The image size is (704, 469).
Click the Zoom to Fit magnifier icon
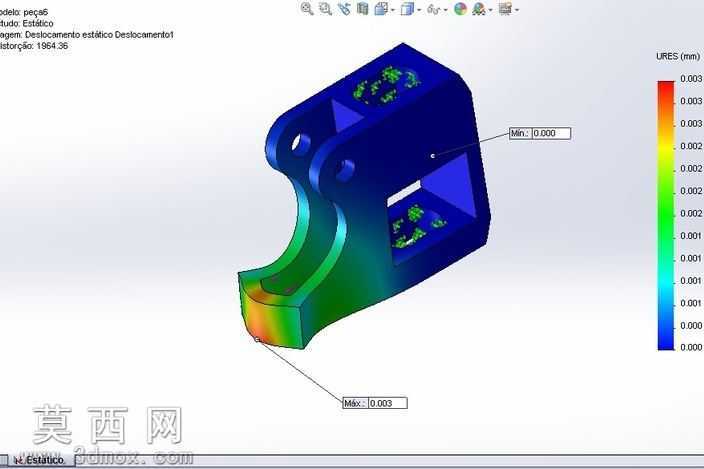point(307,9)
